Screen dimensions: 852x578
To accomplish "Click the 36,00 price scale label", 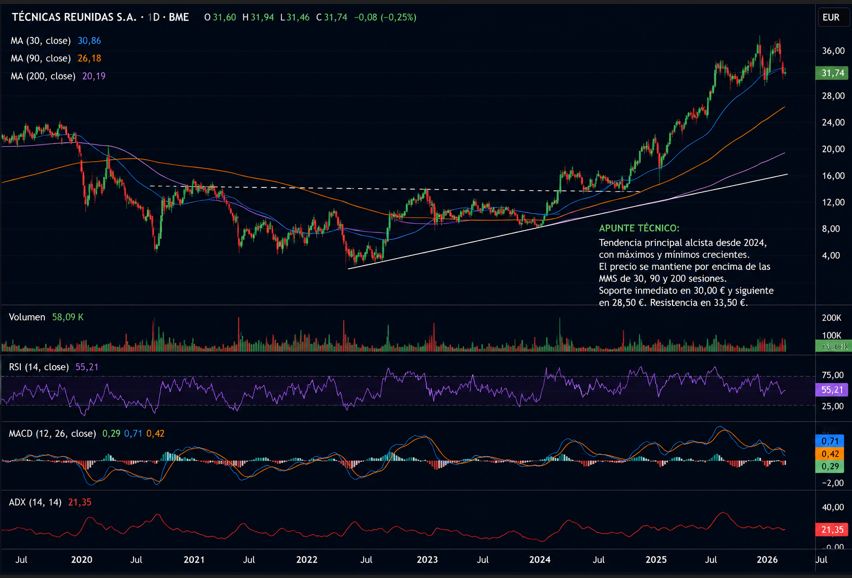I will point(834,51).
